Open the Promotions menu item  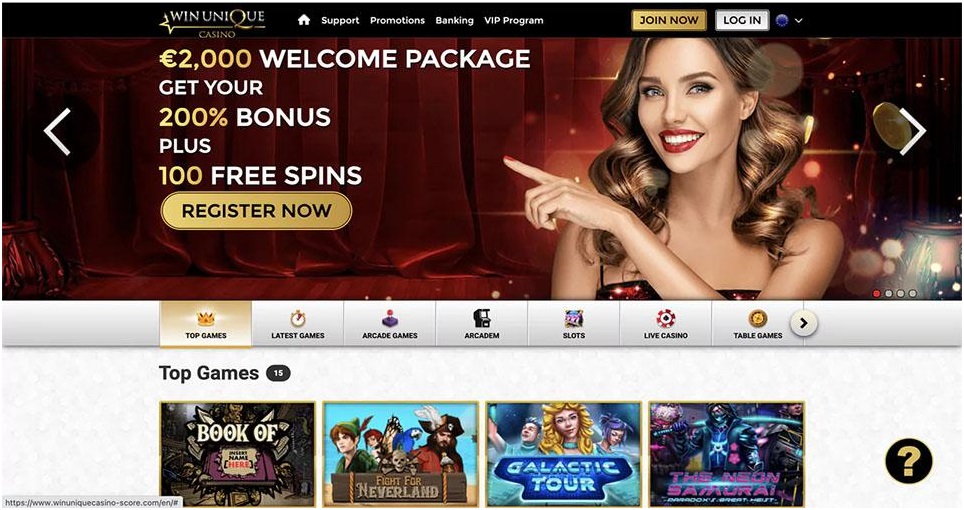click(397, 20)
